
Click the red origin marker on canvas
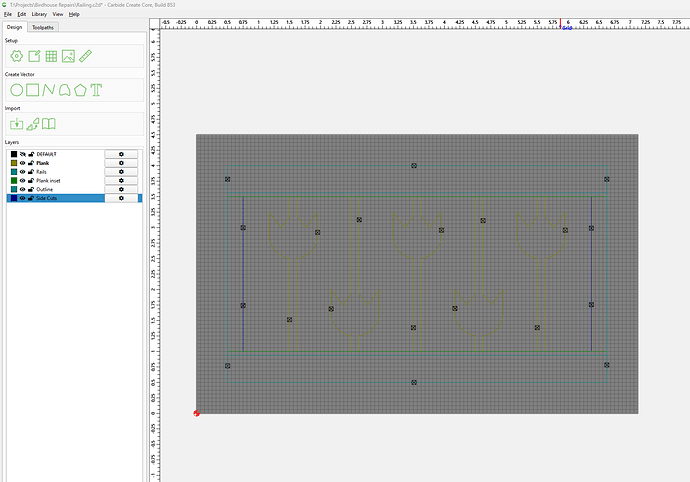[x=196, y=413]
